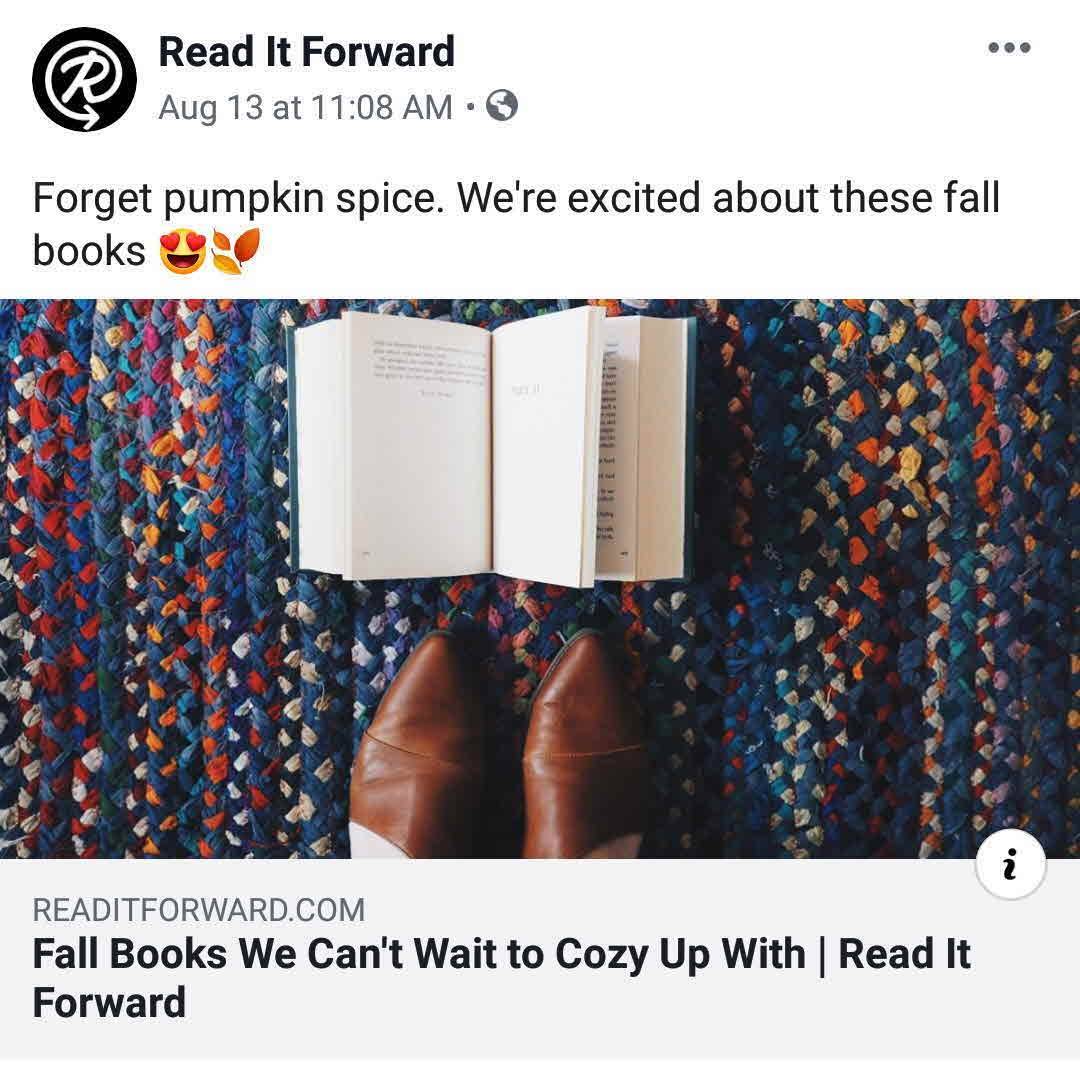Click the braided rug area right of book
This screenshot has width=1080, height=1080.
point(889,482)
